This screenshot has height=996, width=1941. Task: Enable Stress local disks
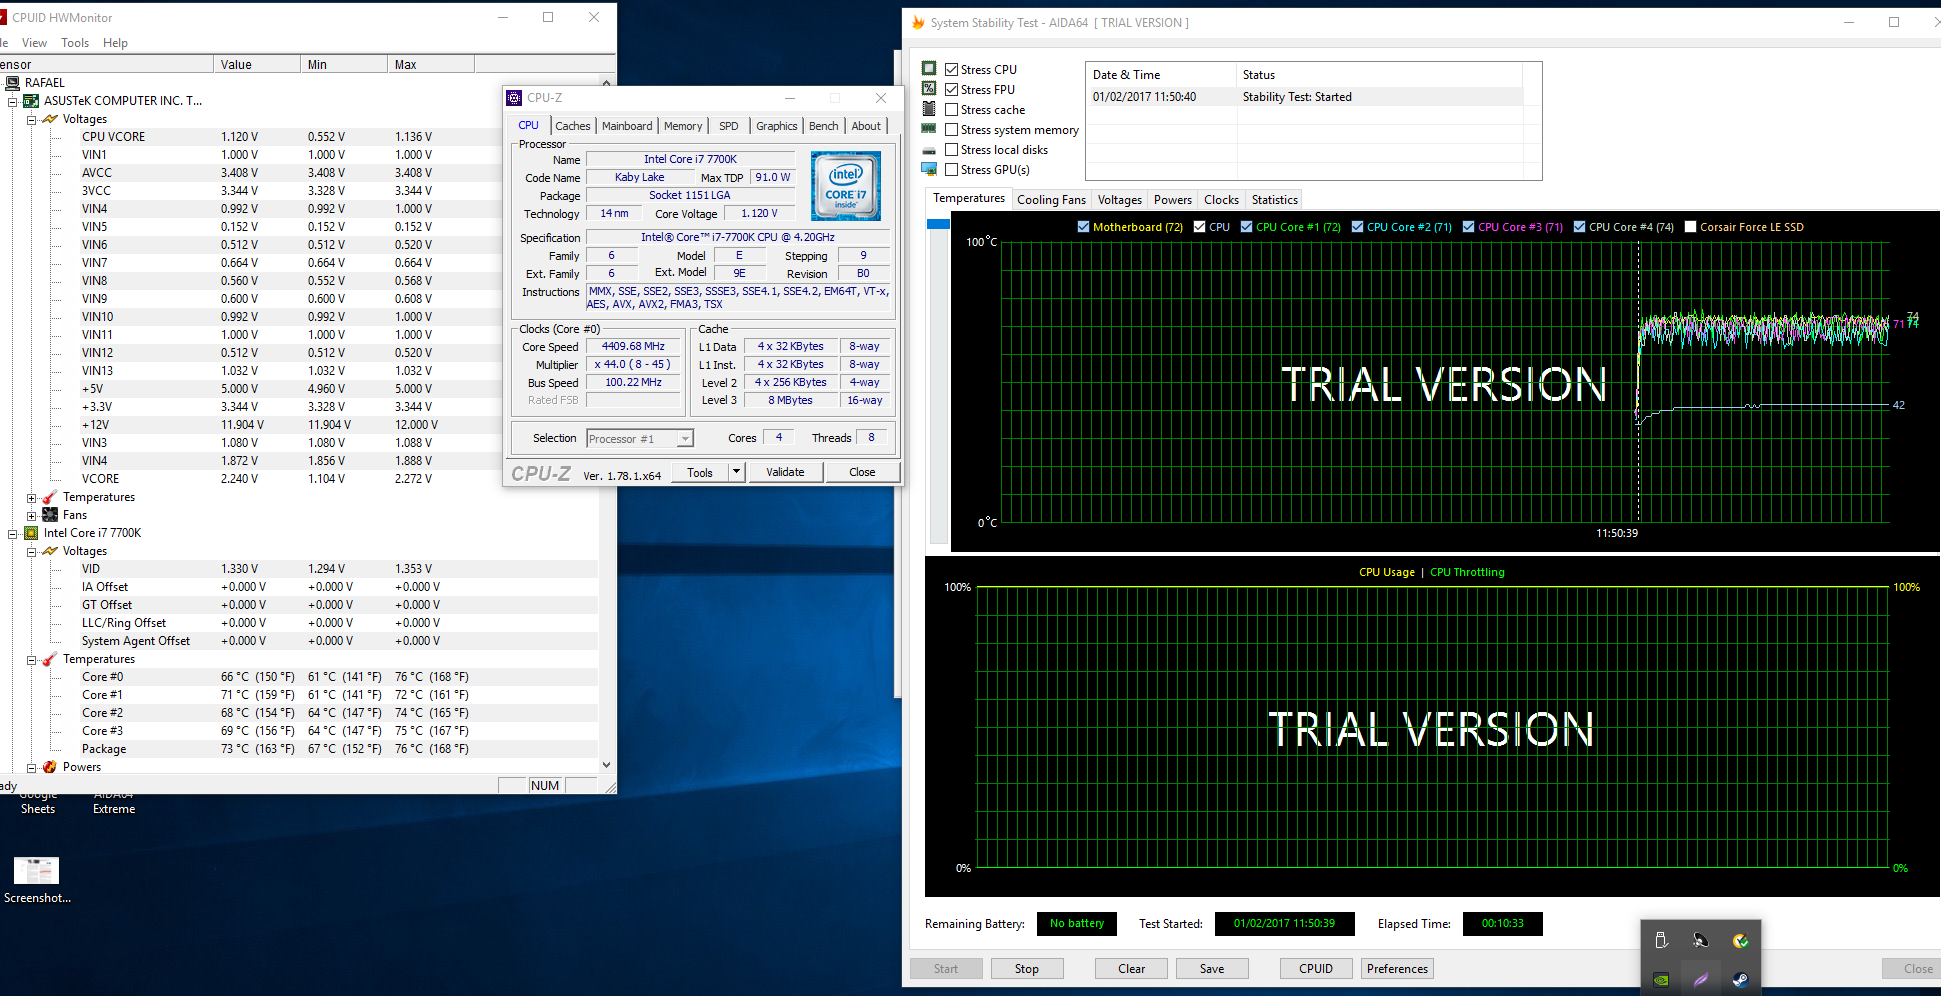[x=952, y=150]
